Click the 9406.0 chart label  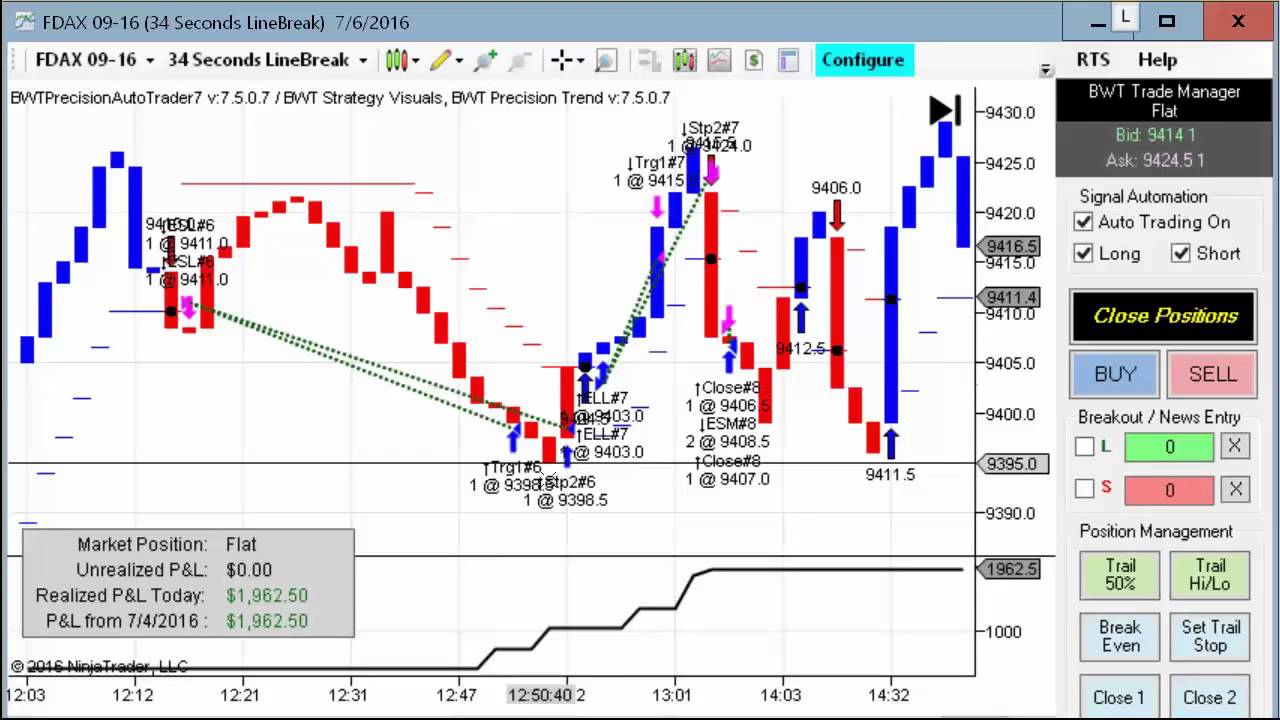point(836,188)
